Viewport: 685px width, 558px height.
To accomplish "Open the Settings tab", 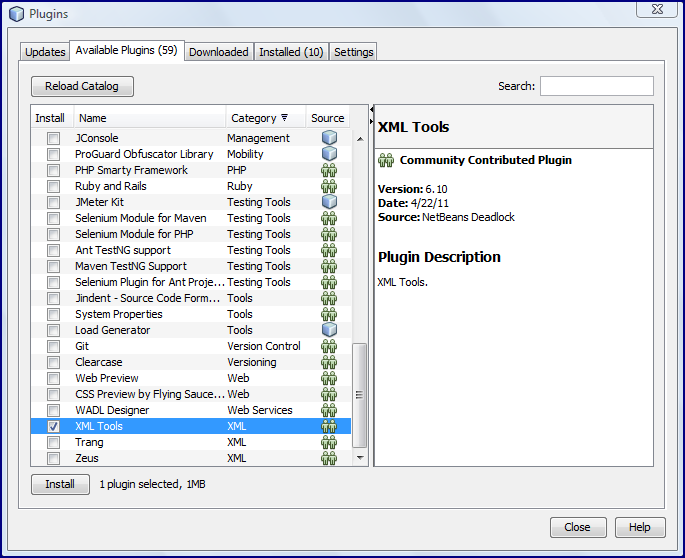I will 353,52.
